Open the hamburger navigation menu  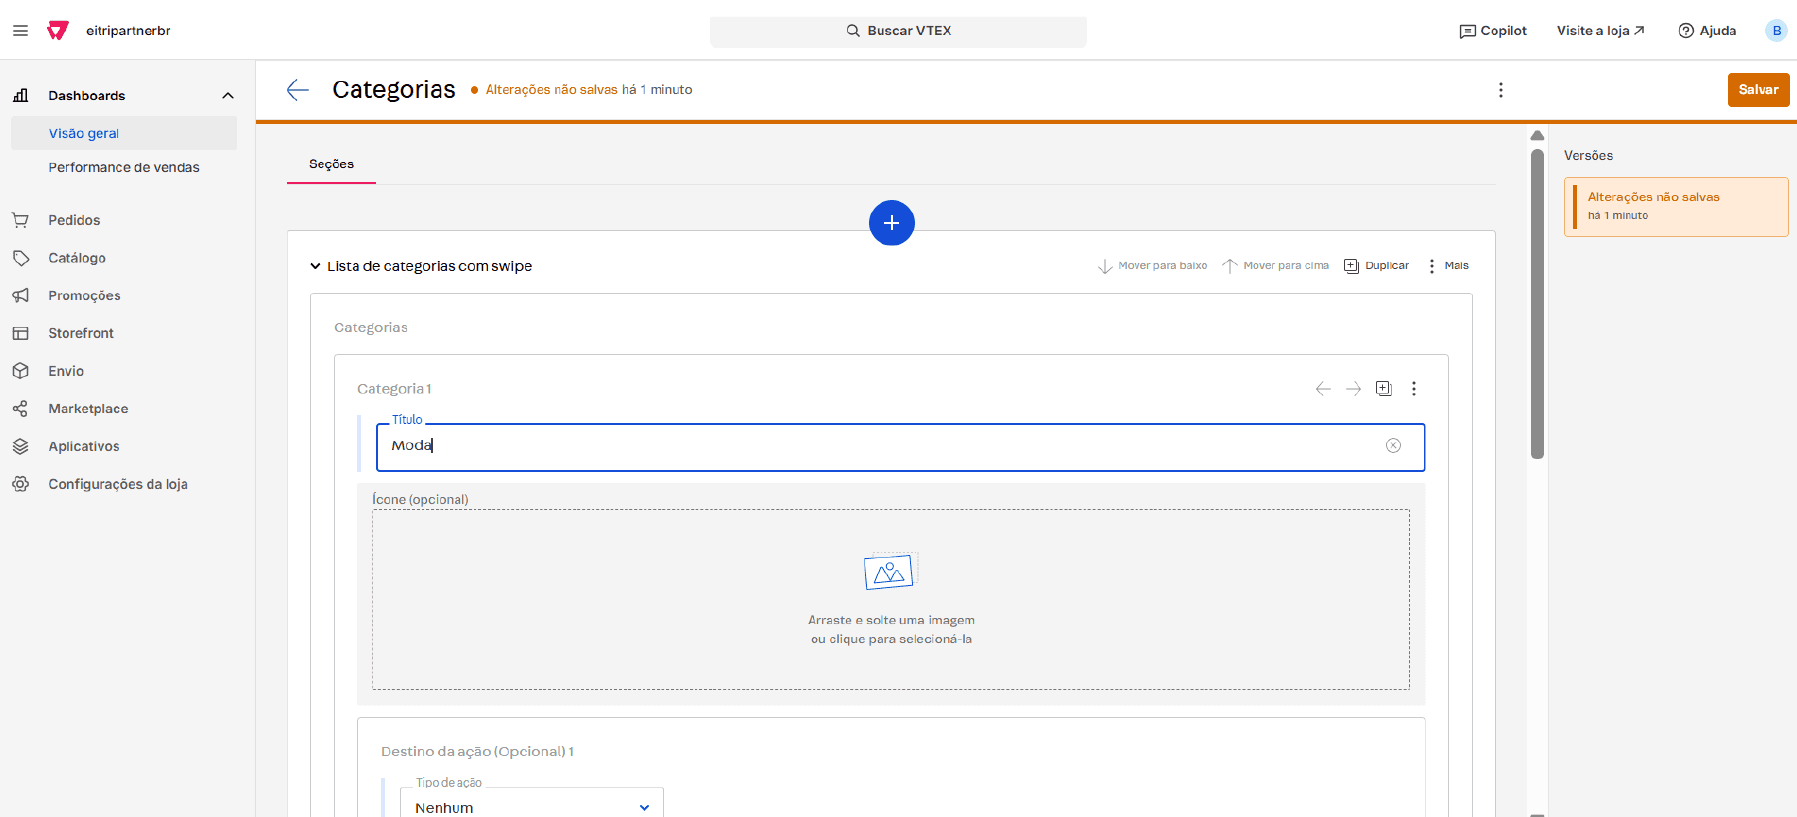pos(20,31)
